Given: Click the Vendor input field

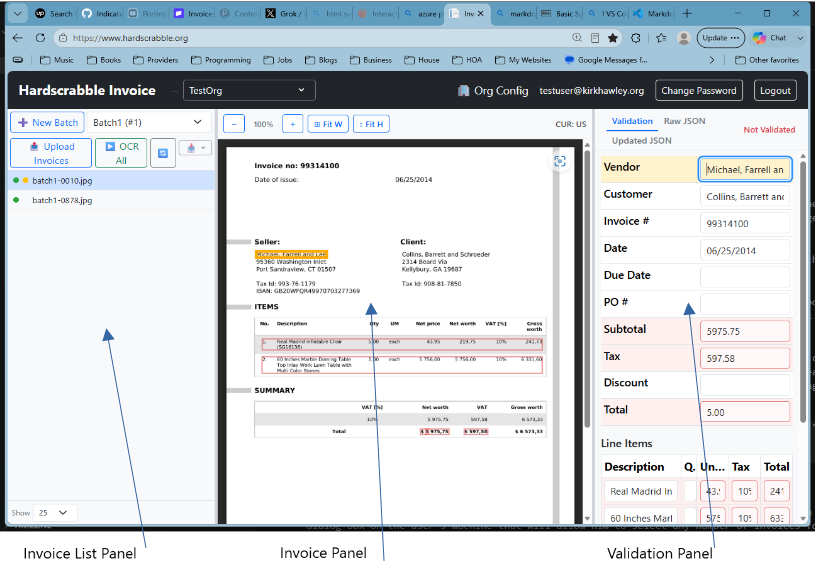Looking at the screenshot, I should pyautogui.click(x=745, y=169).
